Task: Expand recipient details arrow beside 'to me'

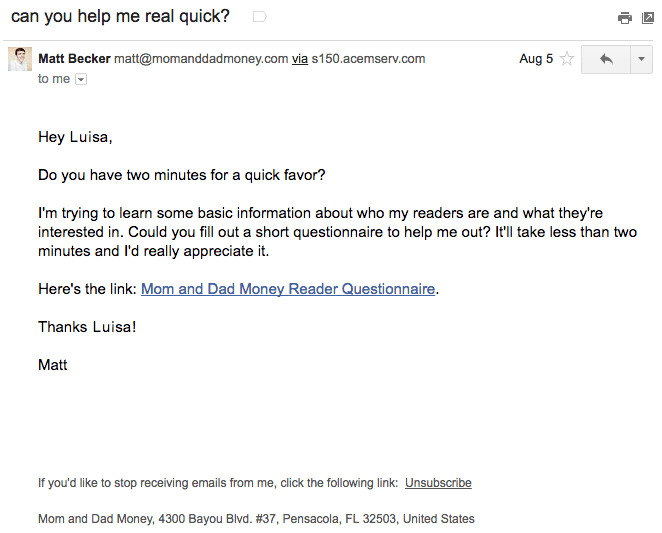Action: tap(81, 79)
